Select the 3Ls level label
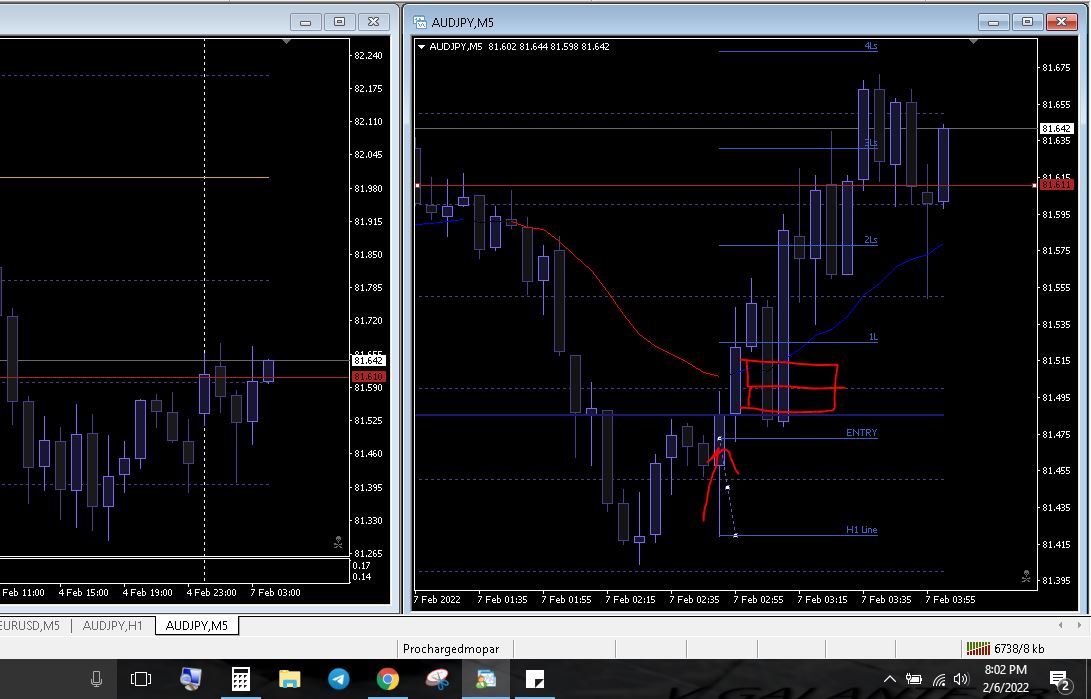Image resolution: width=1091 pixels, height=699 pixels. [870, 143]
